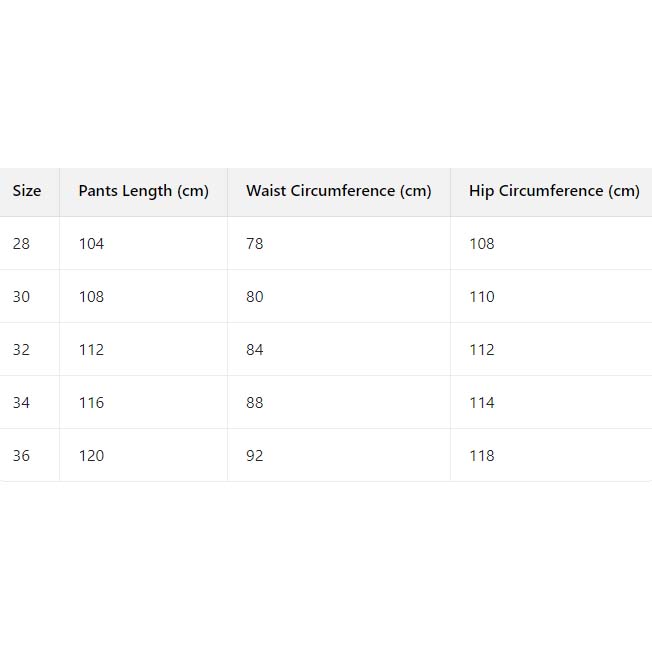Click the Pants Length (cm) column header
The image size is (652, 652).
pos(143,191)
